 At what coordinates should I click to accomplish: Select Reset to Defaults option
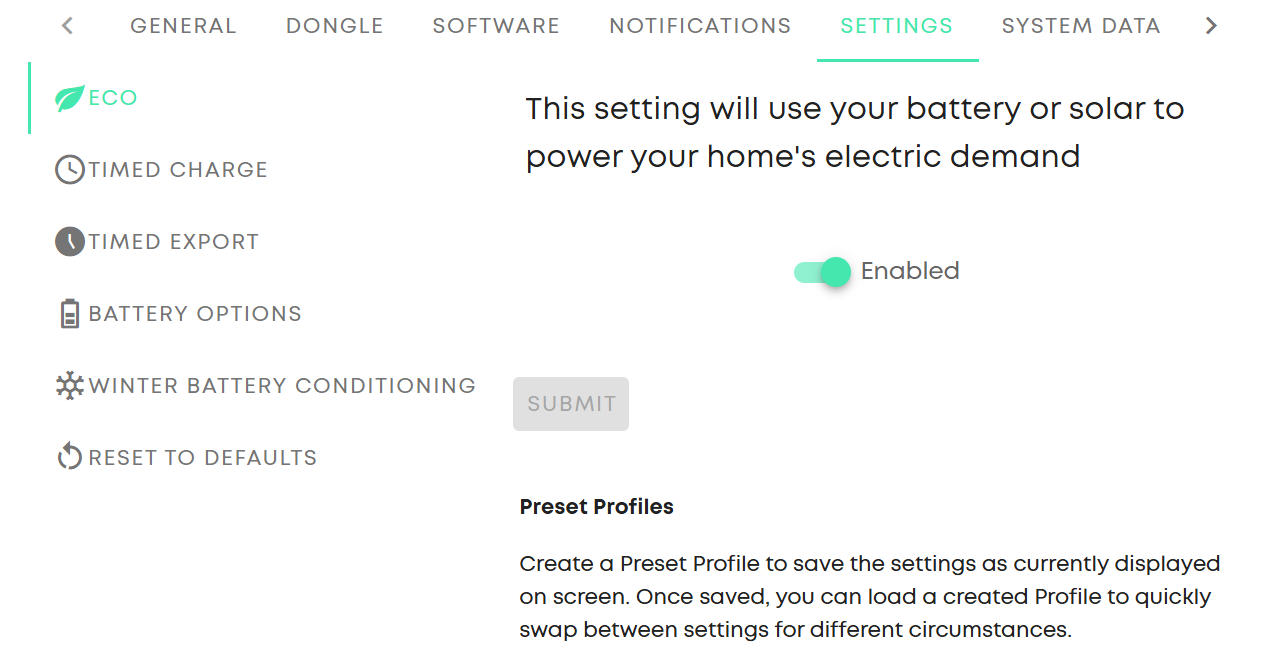pos(203,458)
